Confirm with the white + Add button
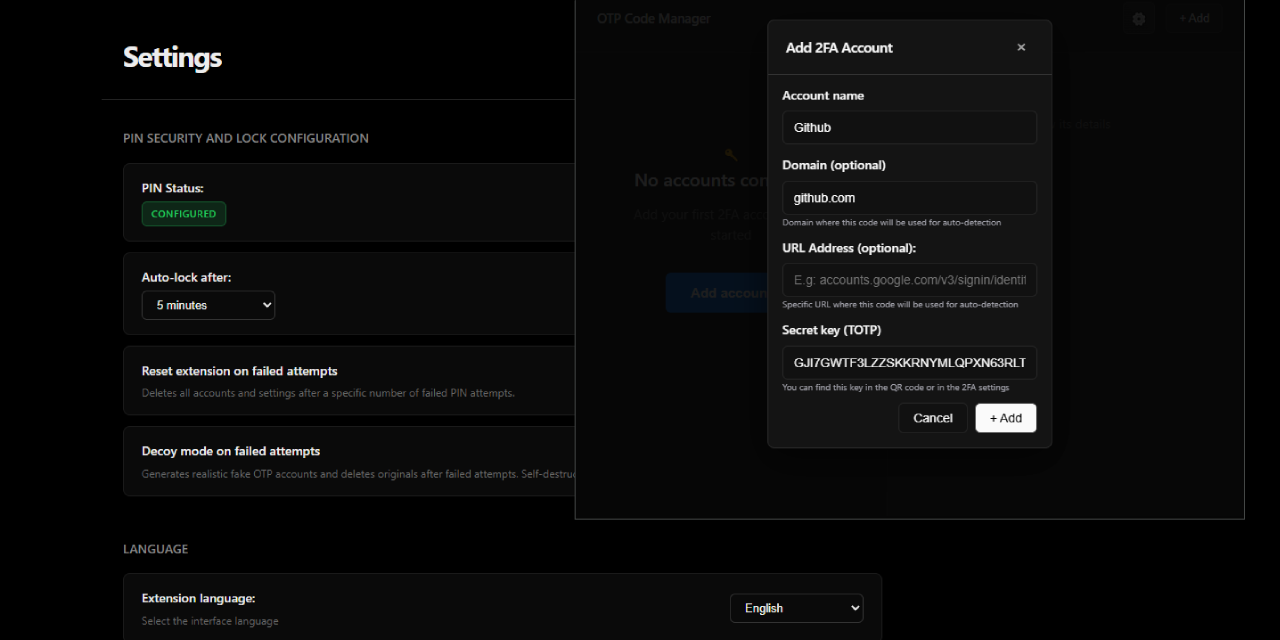 pyautogui.click(x=1006, y=418)
